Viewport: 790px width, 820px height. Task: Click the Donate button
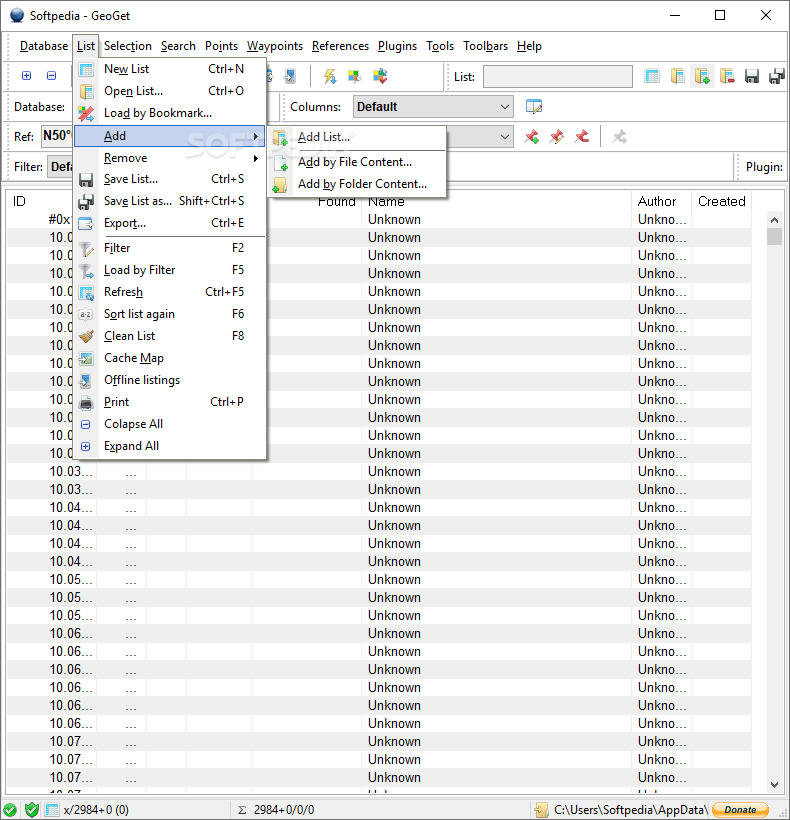740,810
